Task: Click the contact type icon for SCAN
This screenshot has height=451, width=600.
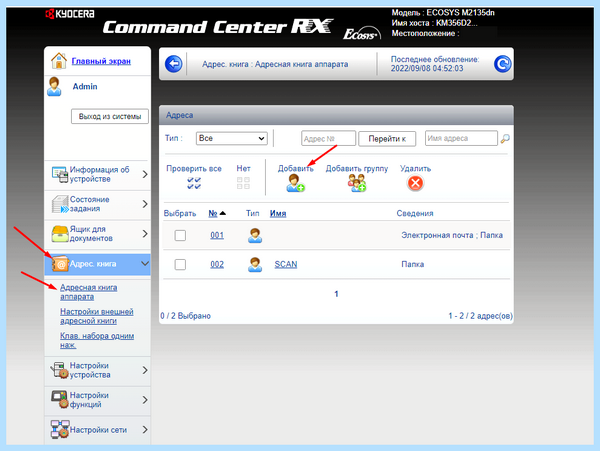Action: [x=255, y=264]
